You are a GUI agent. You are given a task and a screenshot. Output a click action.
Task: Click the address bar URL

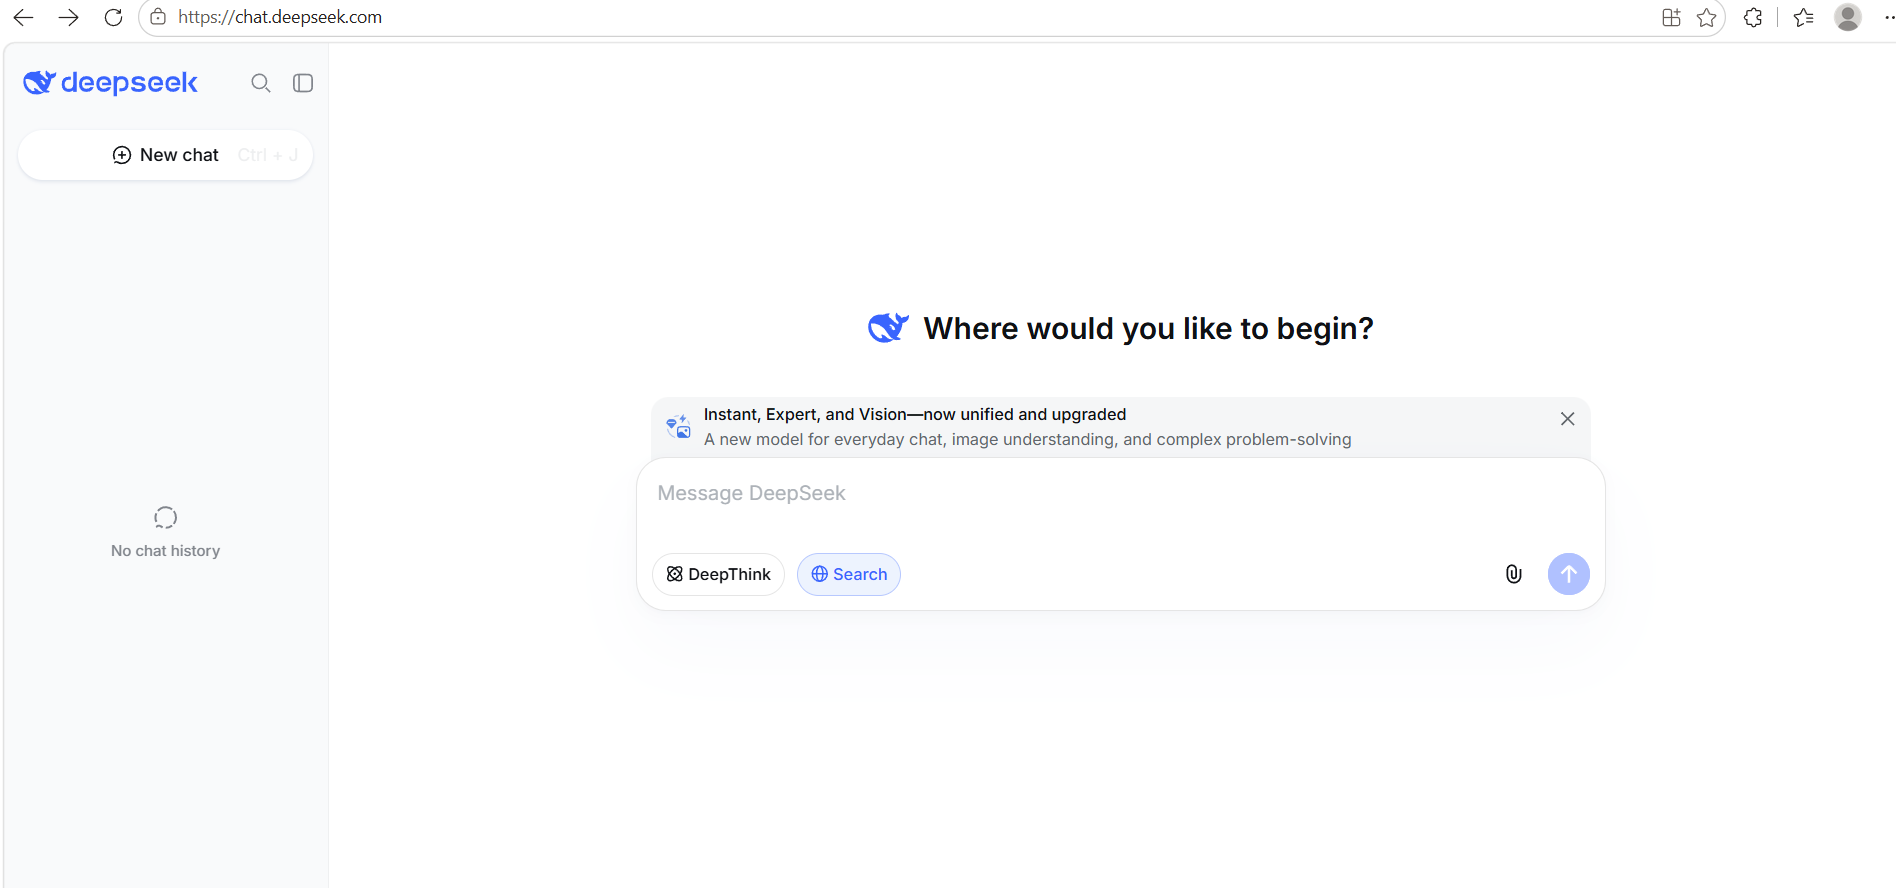[280, 17]
